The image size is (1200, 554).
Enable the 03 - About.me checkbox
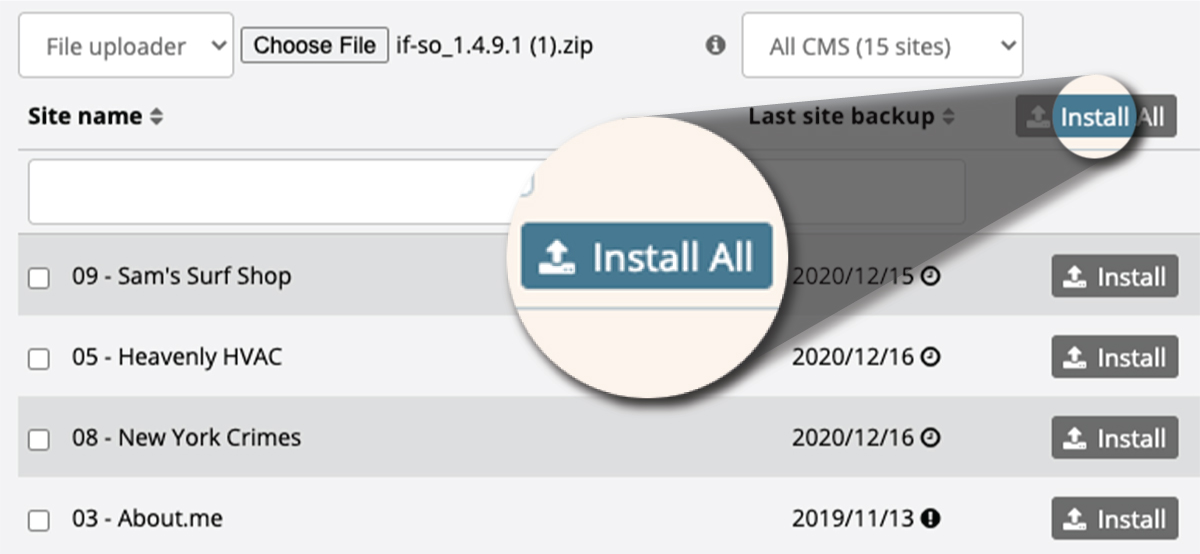tap(38, 522)
